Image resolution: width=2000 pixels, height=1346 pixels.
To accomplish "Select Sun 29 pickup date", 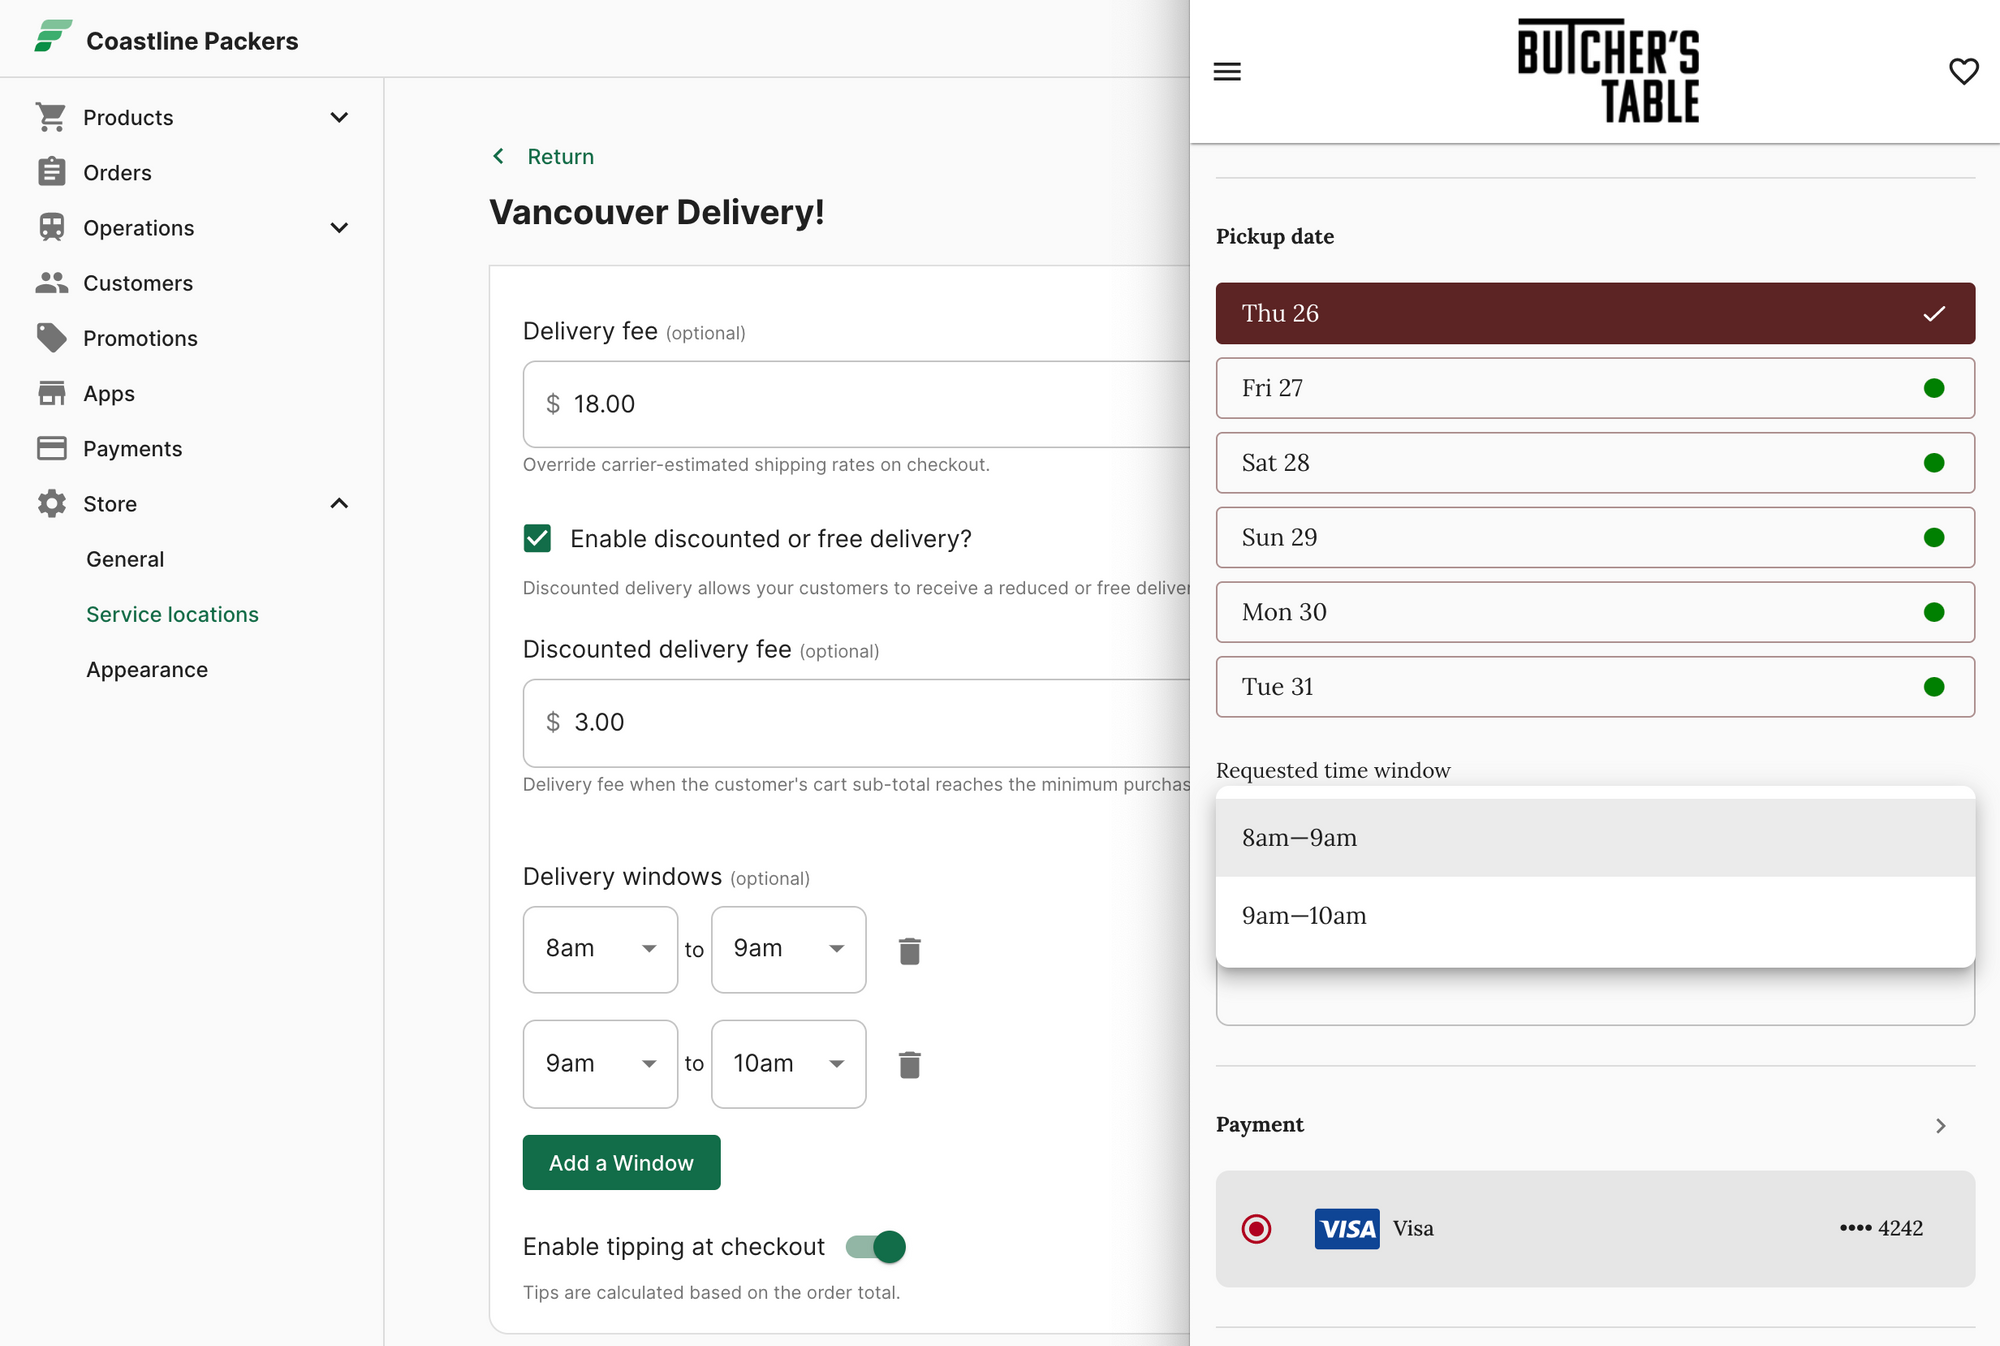I will click(x=1595, y=538).
